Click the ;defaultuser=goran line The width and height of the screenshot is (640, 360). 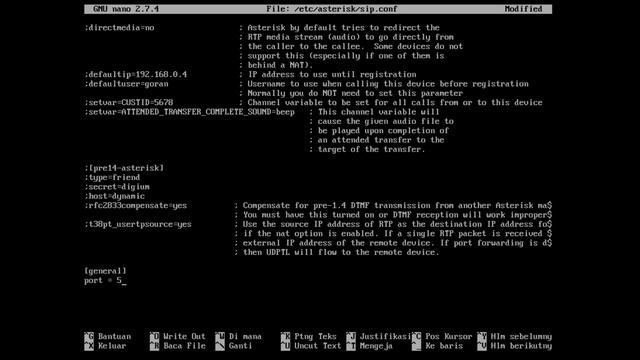[127, 84]
